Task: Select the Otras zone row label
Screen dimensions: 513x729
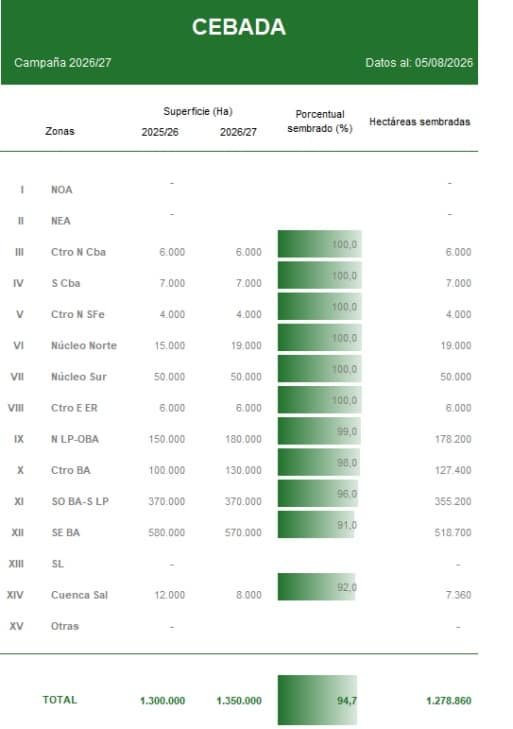Action: (x=65, y=626)
